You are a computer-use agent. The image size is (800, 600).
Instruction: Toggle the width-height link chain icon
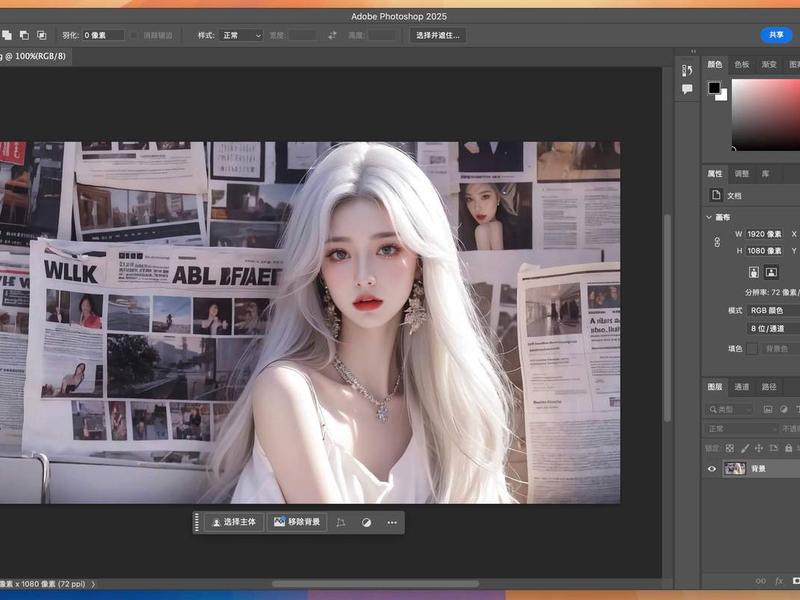717,242
